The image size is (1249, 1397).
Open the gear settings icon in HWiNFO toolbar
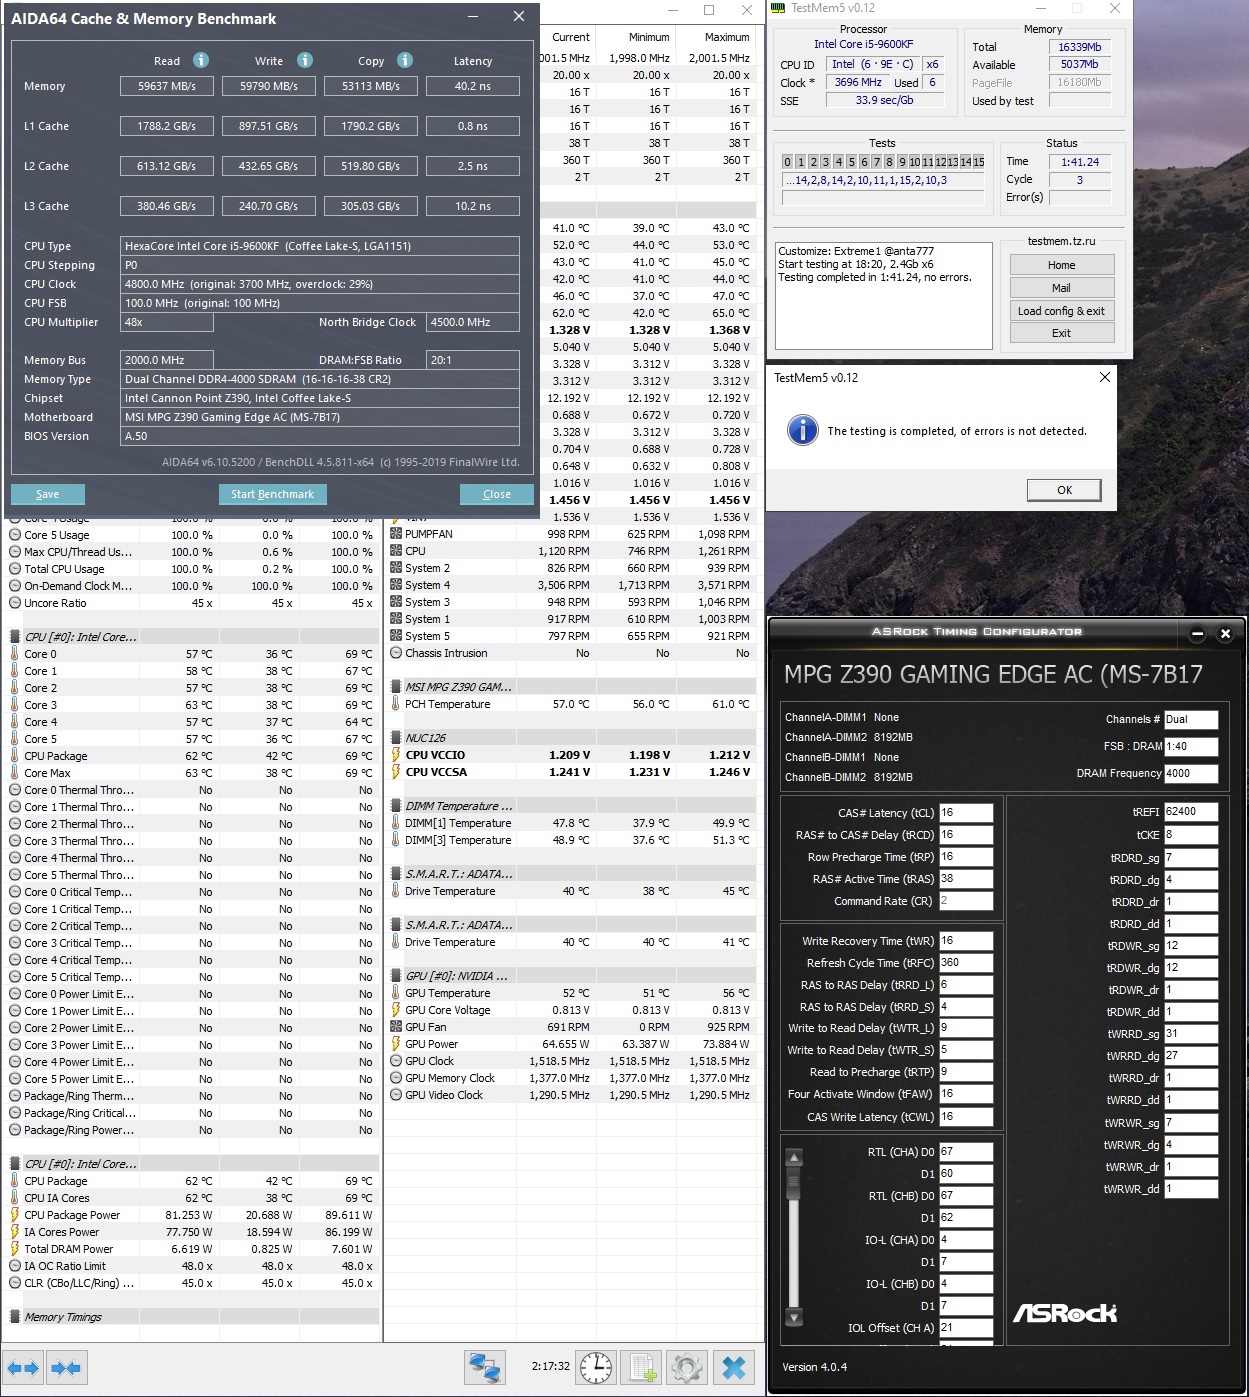pos(687,1367)
